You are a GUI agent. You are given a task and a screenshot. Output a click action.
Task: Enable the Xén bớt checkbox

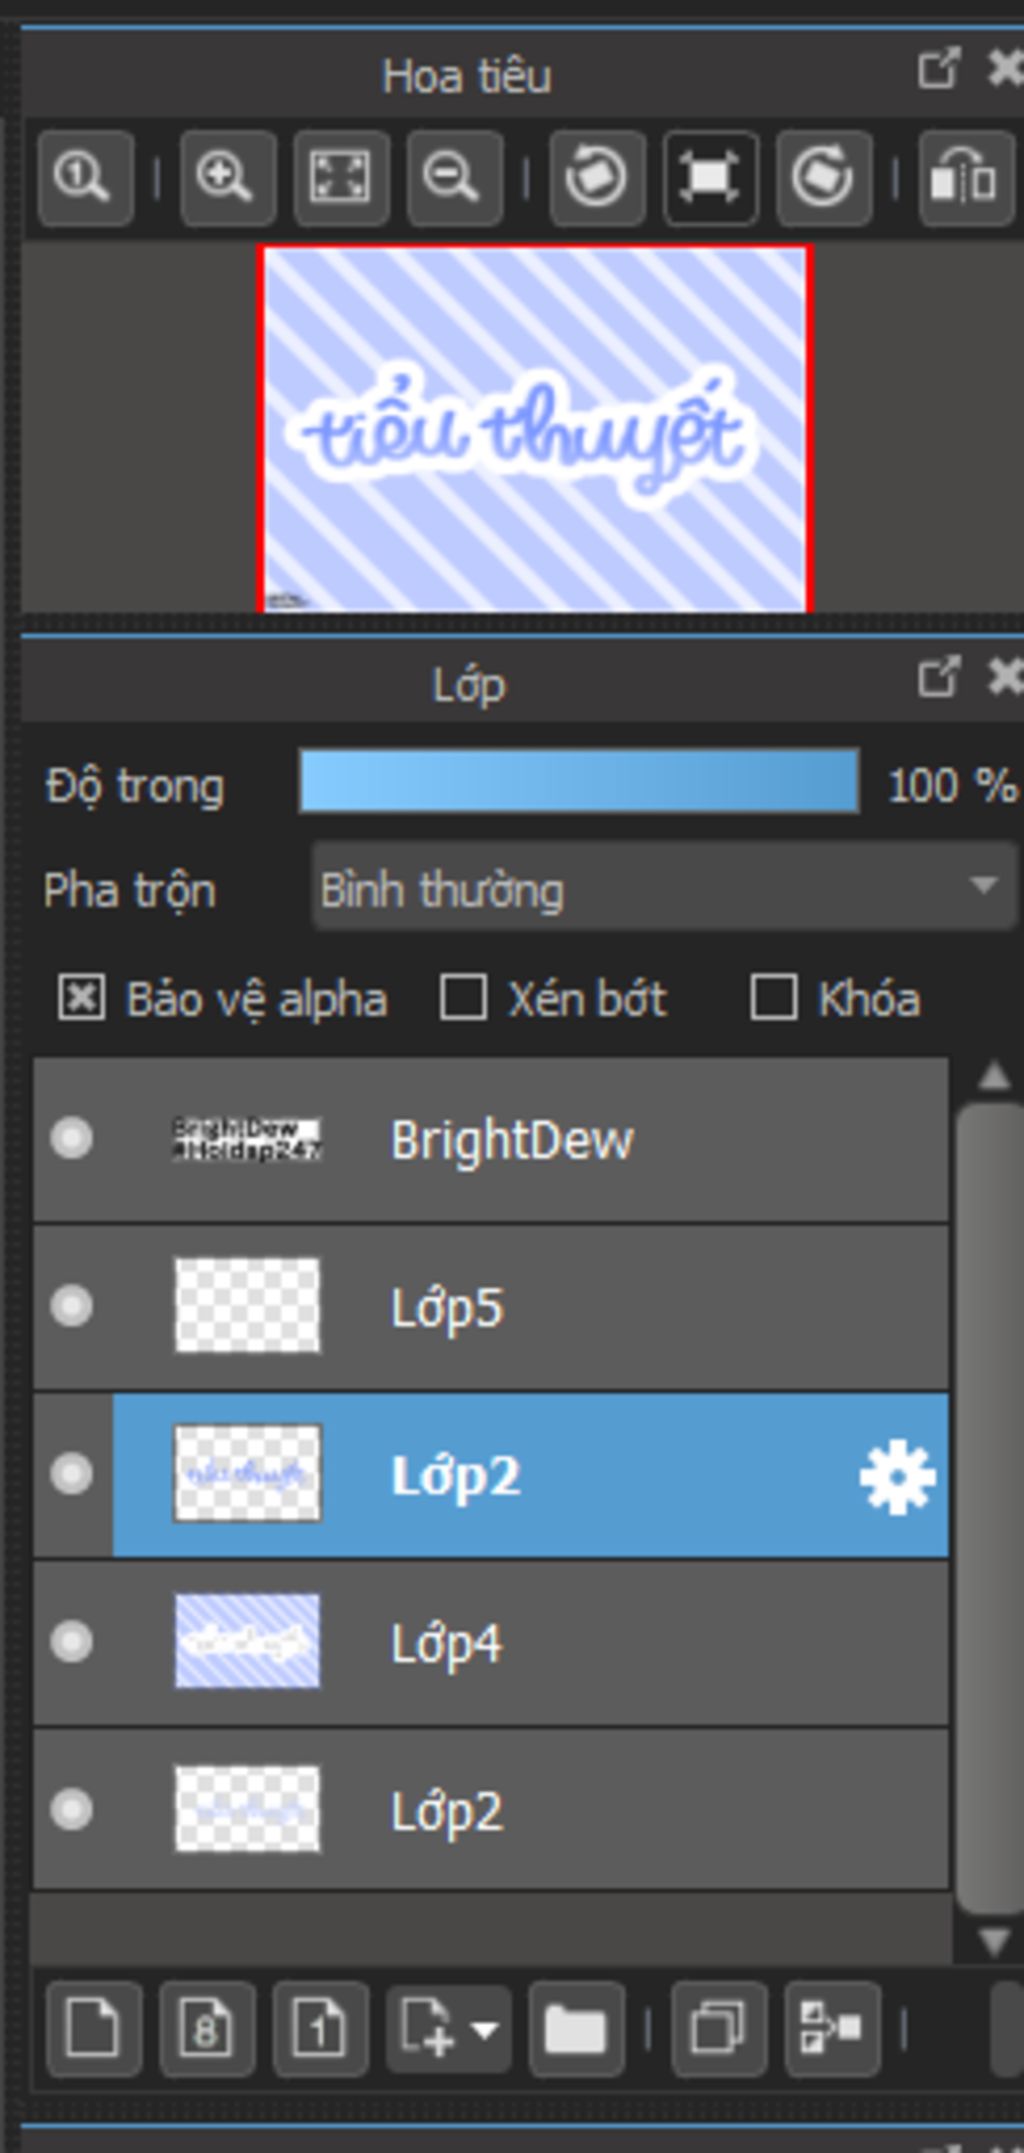point(463,998)
